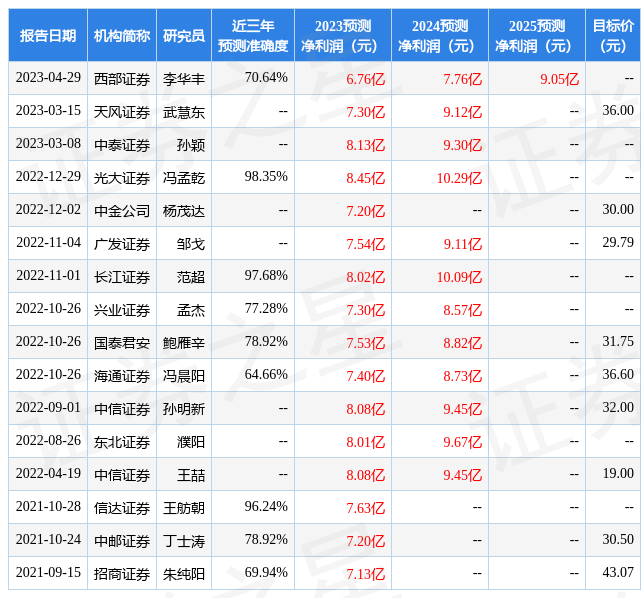The width and height of the screenshot is (641, 598).
Task: Select target price 36.00
Action: click(618, 110)
